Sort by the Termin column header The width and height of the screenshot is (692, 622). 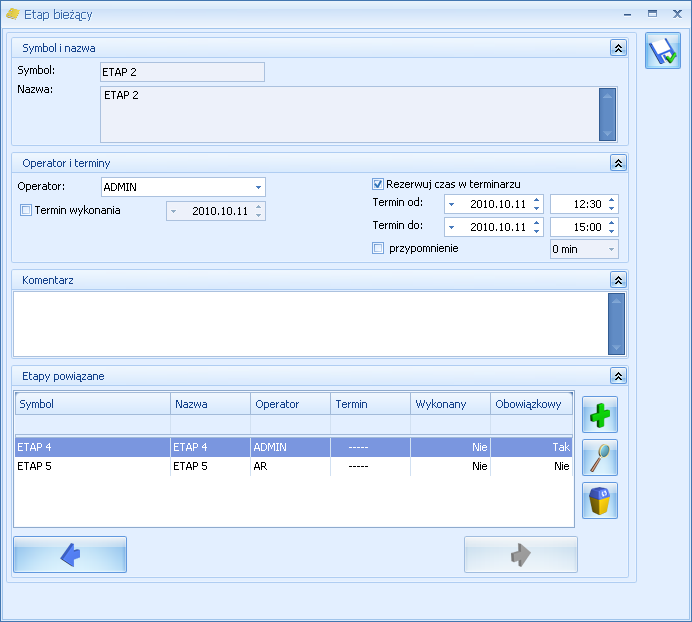click(x=370, y=404)
